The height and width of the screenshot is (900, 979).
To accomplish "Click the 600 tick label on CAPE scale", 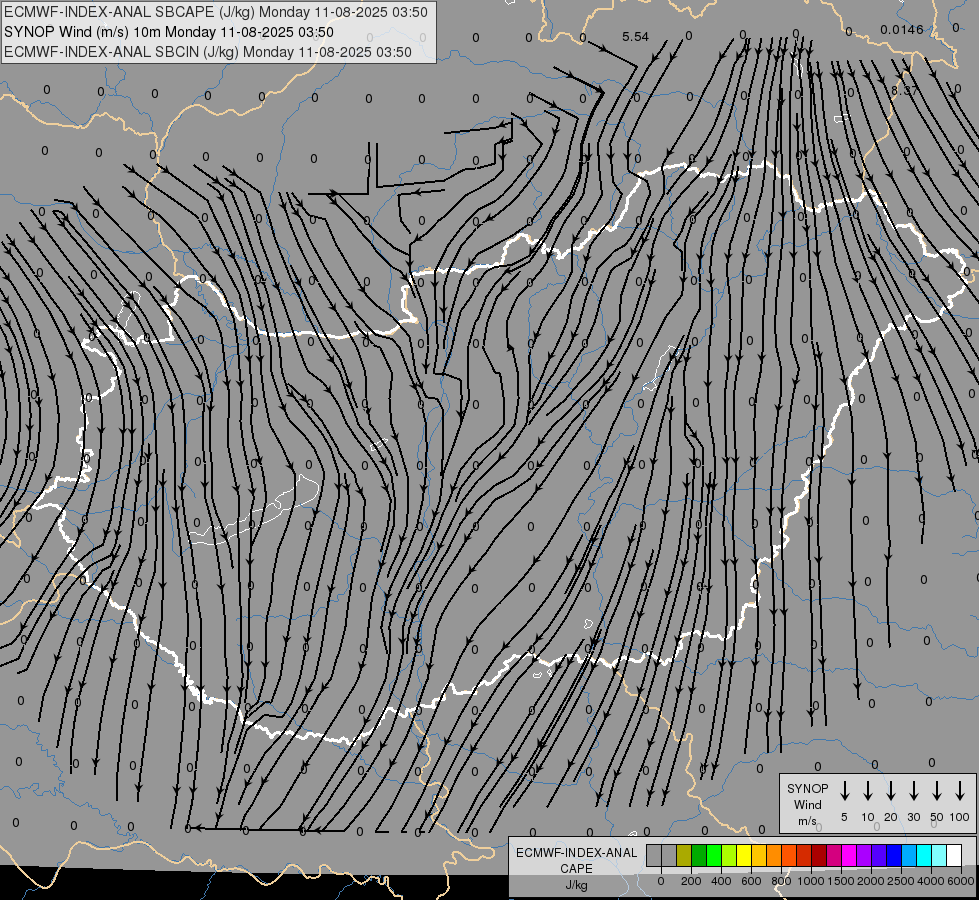I will click(x=751, y=881).
